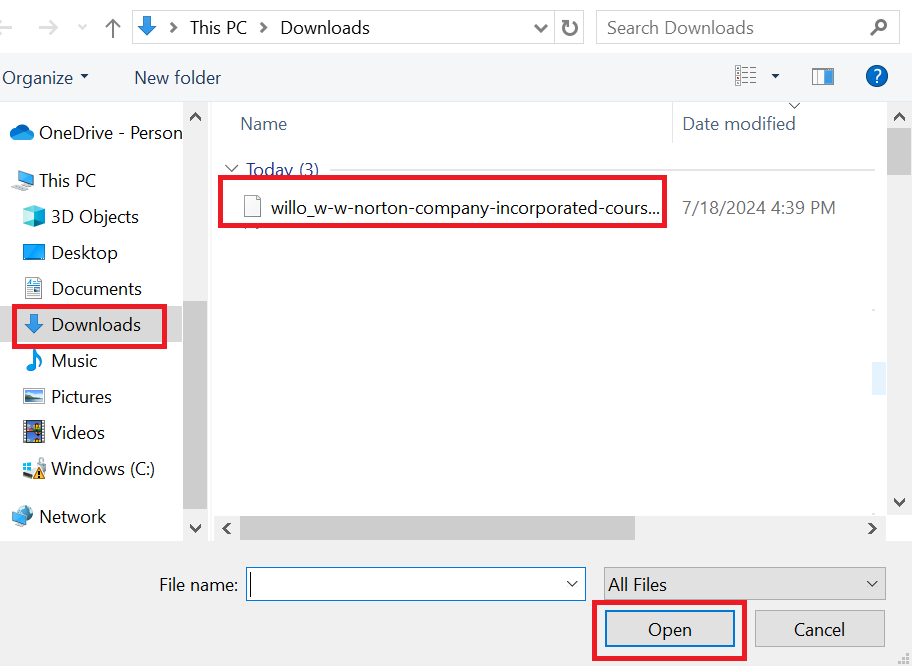Open recent locations chevron beside forward arrow

coord(82,27)
